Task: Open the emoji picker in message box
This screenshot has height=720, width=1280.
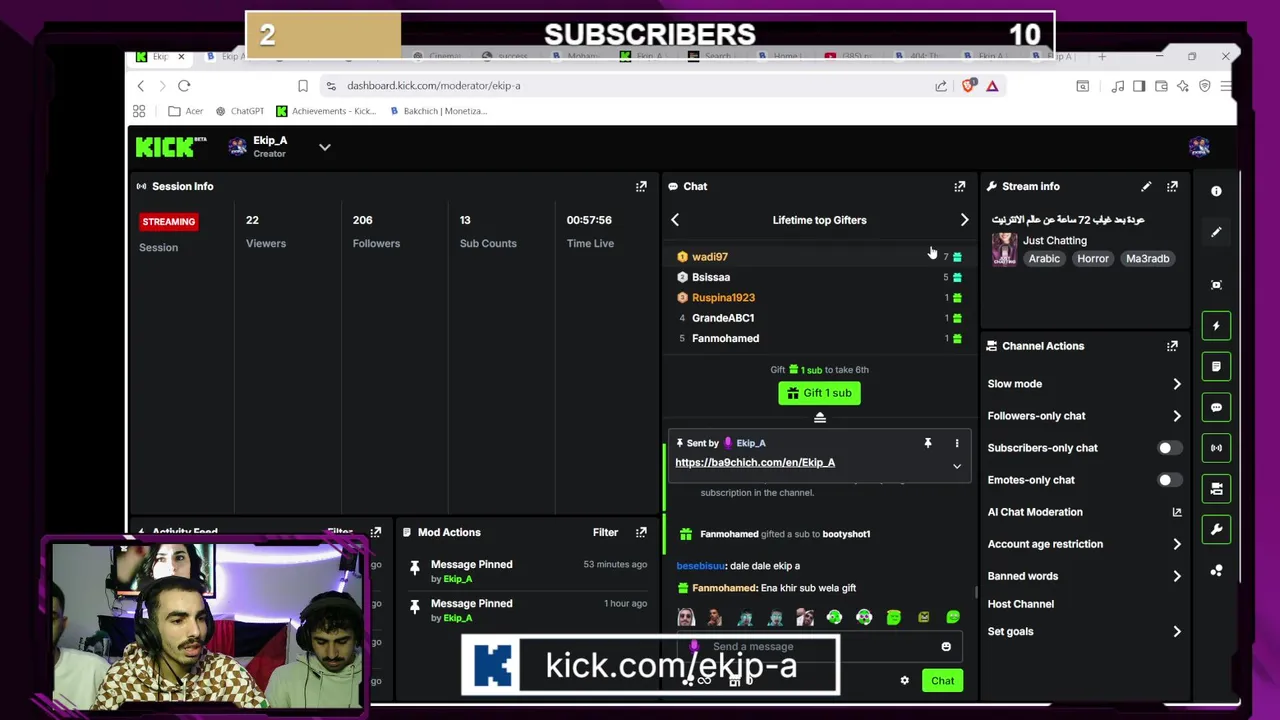Action: coord(946,647)
